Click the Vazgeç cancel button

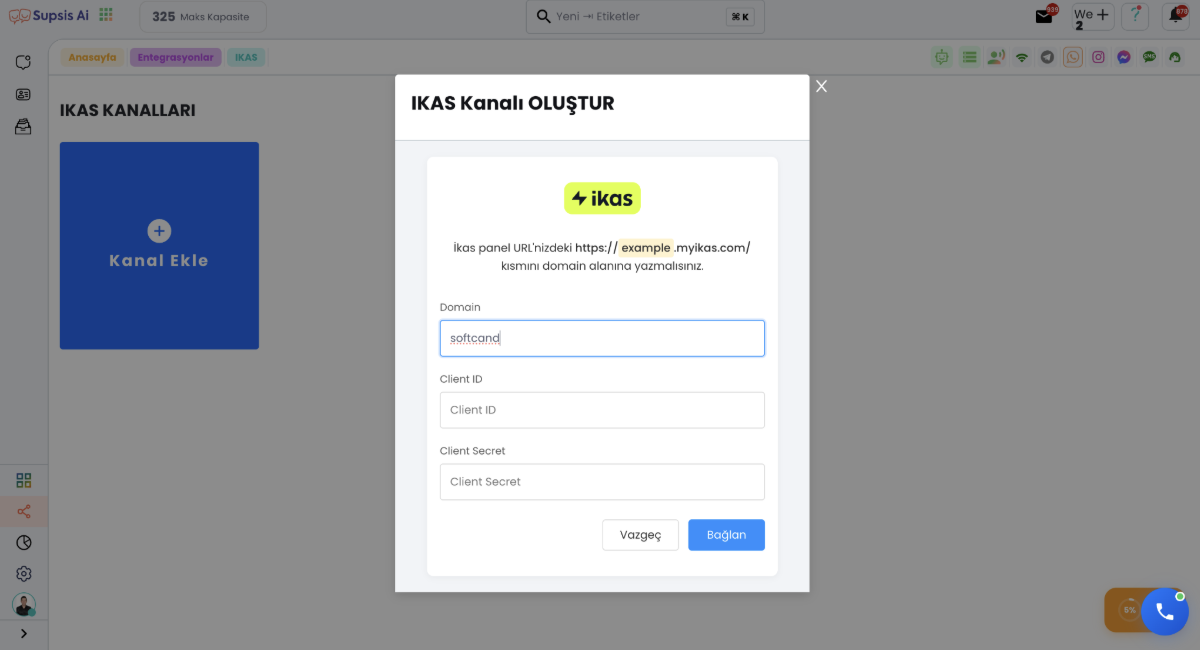640,535
